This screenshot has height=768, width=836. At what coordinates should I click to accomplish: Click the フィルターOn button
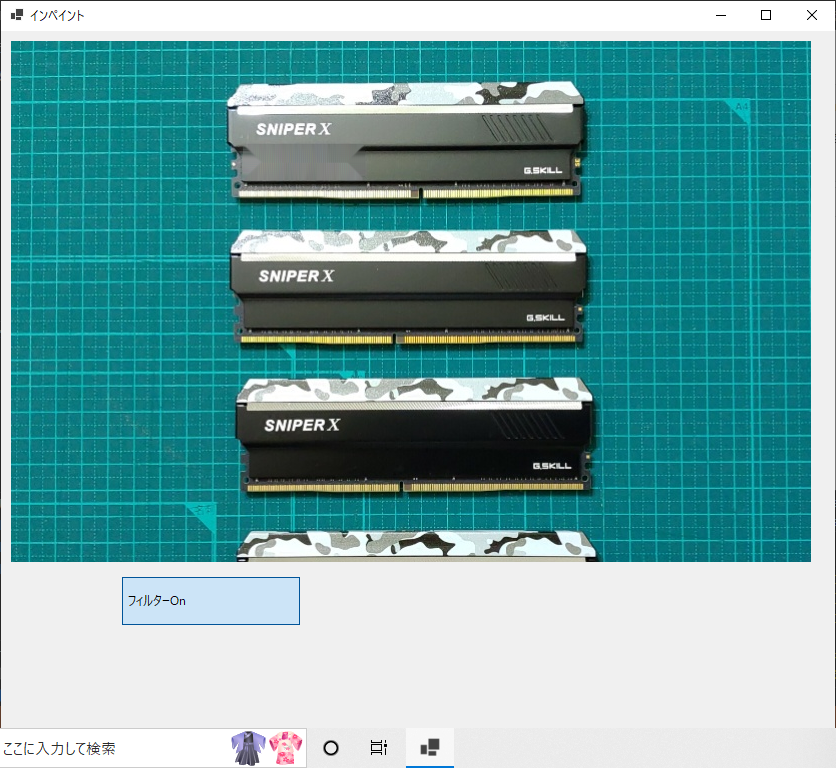(x=211, y=601)
